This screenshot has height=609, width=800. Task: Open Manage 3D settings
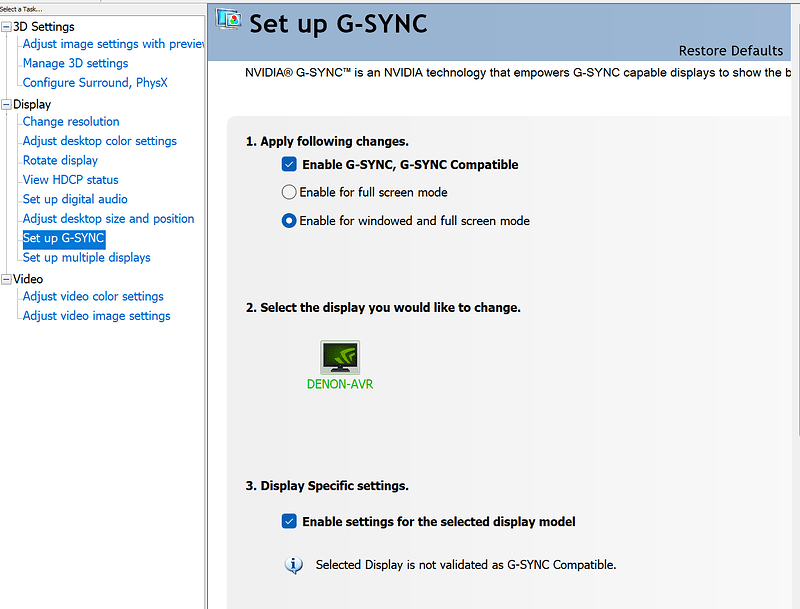(x=76, y=63)
